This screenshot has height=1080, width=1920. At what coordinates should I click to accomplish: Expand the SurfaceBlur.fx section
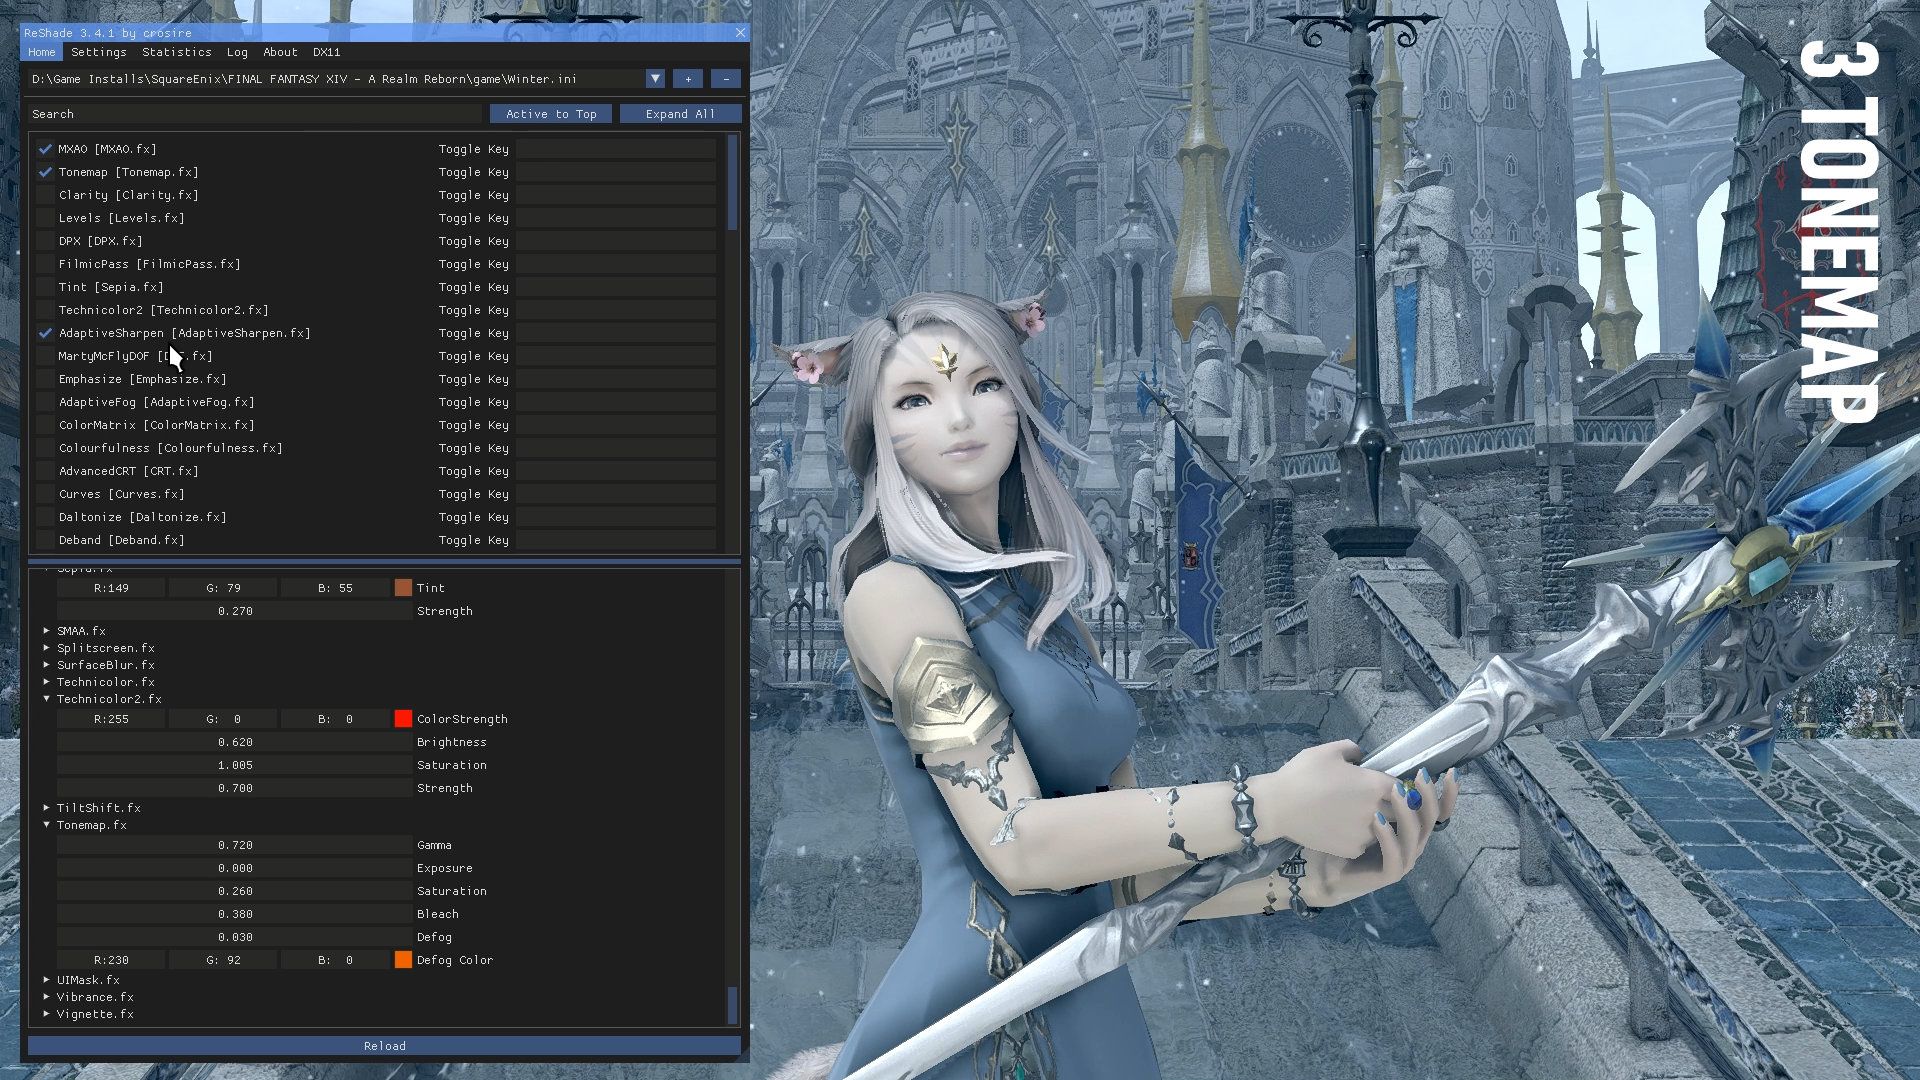(47, 665)
